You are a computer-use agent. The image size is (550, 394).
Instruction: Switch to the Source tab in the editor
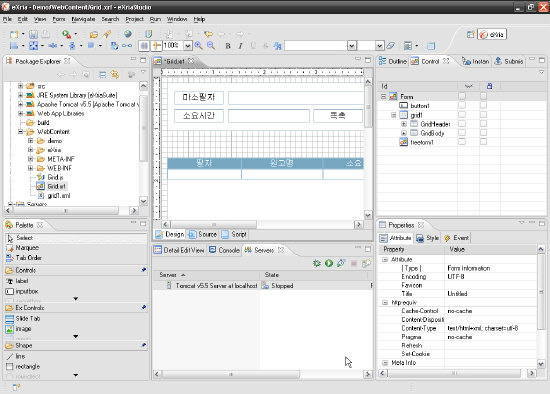pyautogui.click(x=203, y=234)
